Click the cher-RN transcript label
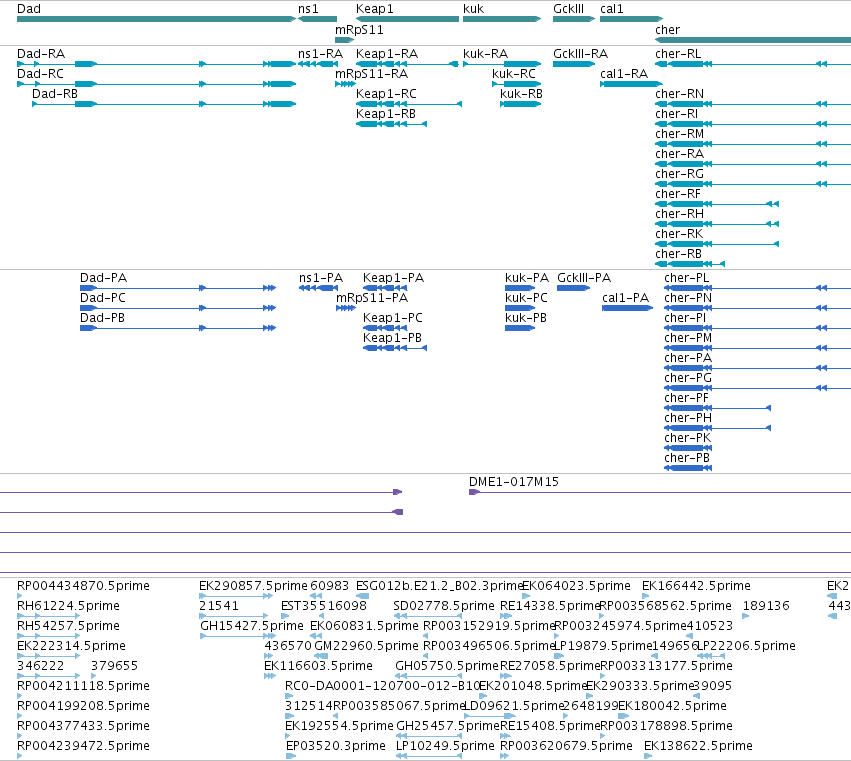This screenshot has height=761, width=851. click(x=679, y=94)
